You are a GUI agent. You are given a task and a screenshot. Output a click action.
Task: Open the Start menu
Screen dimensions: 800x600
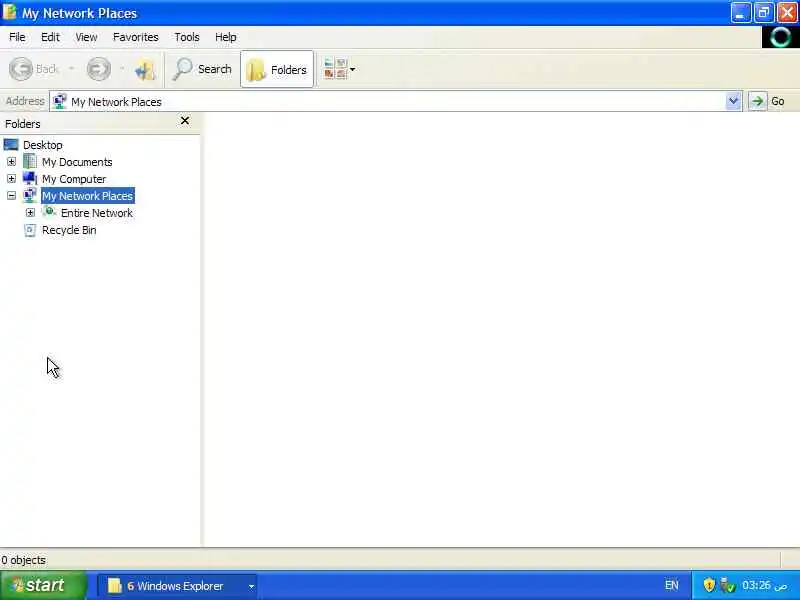point(43,585)
